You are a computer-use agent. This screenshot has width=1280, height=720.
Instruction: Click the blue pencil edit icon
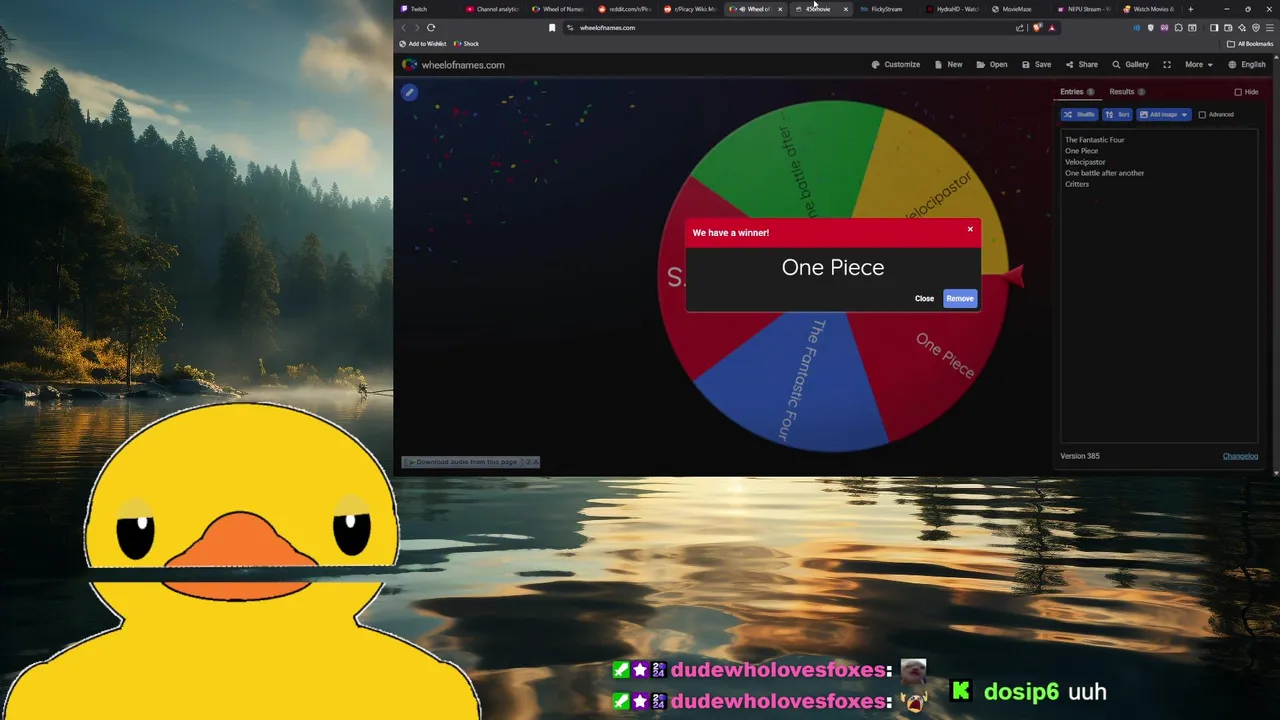click(x=409, y=92)
